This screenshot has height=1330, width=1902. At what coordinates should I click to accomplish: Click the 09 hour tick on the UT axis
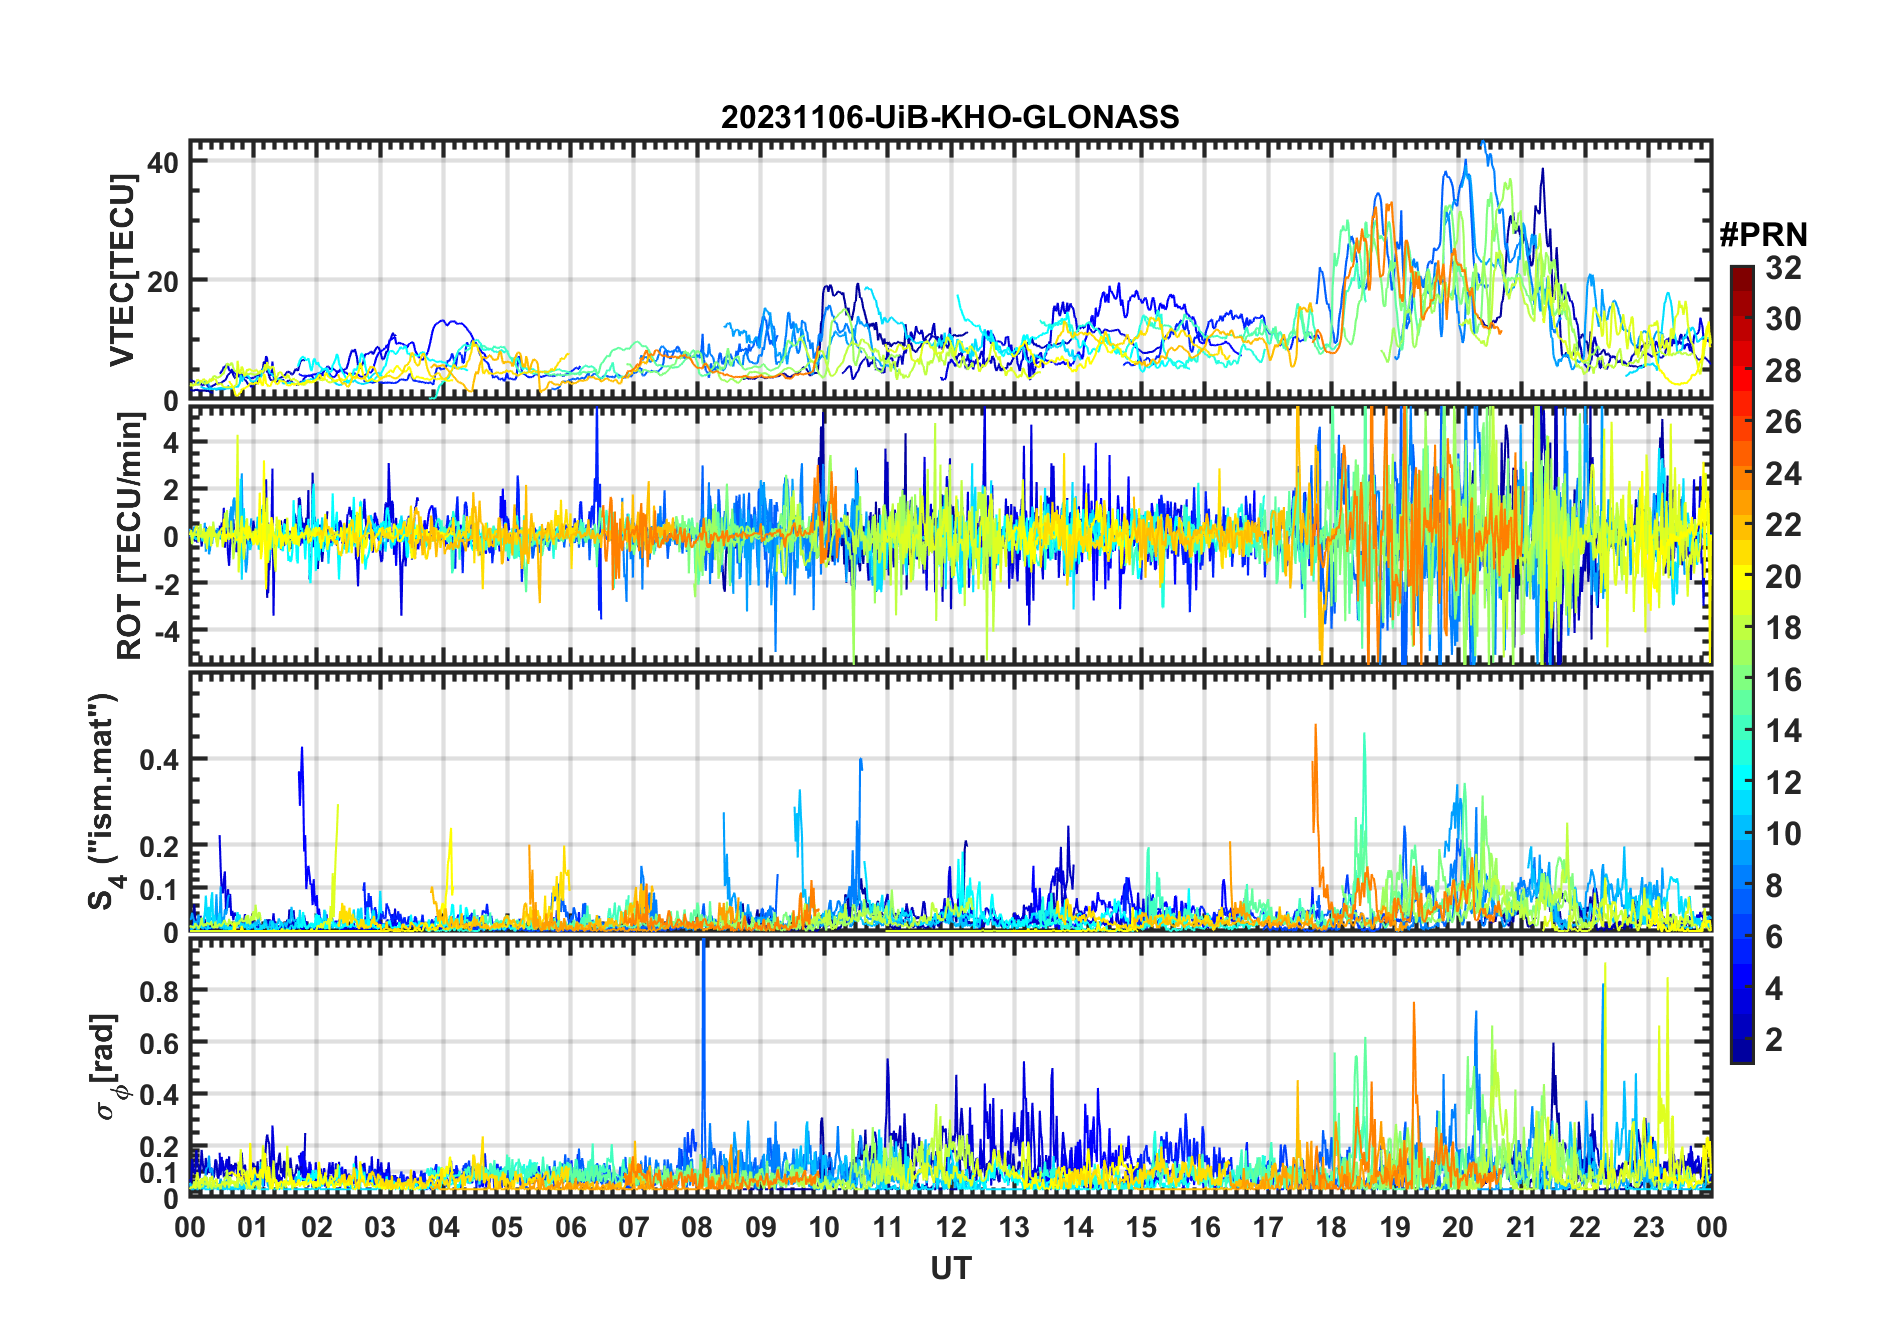click(x=761, y=1227)
